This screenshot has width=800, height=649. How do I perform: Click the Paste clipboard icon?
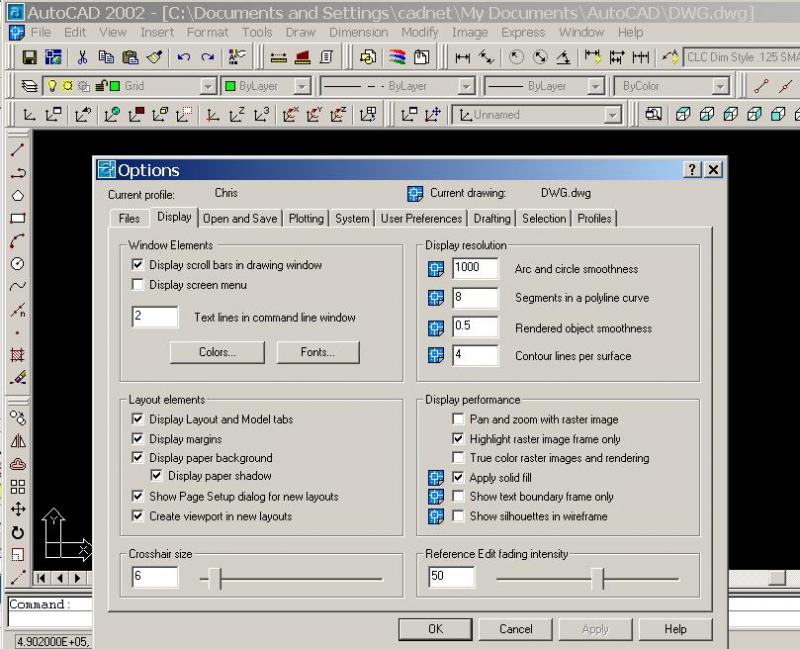[x=131, y=57]
